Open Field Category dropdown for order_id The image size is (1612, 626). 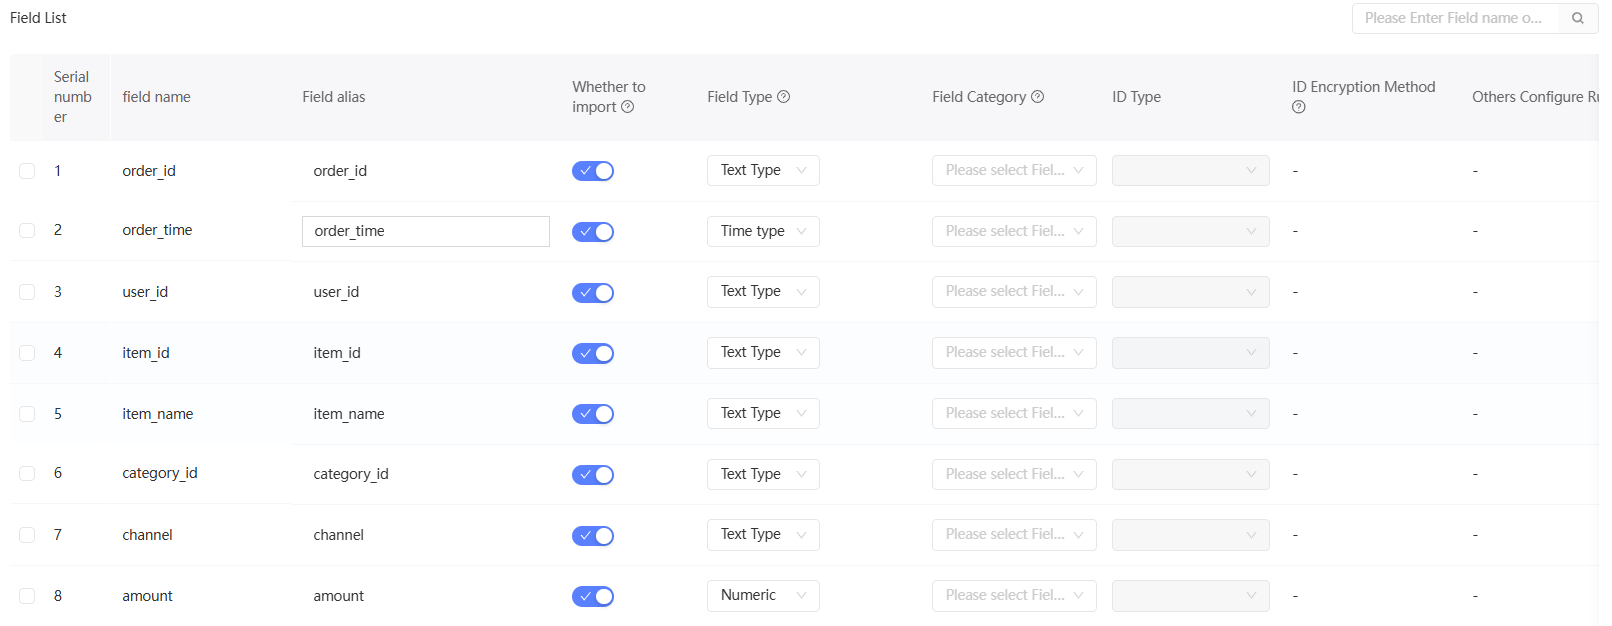pyautogui.click(x=1014, y=171)
